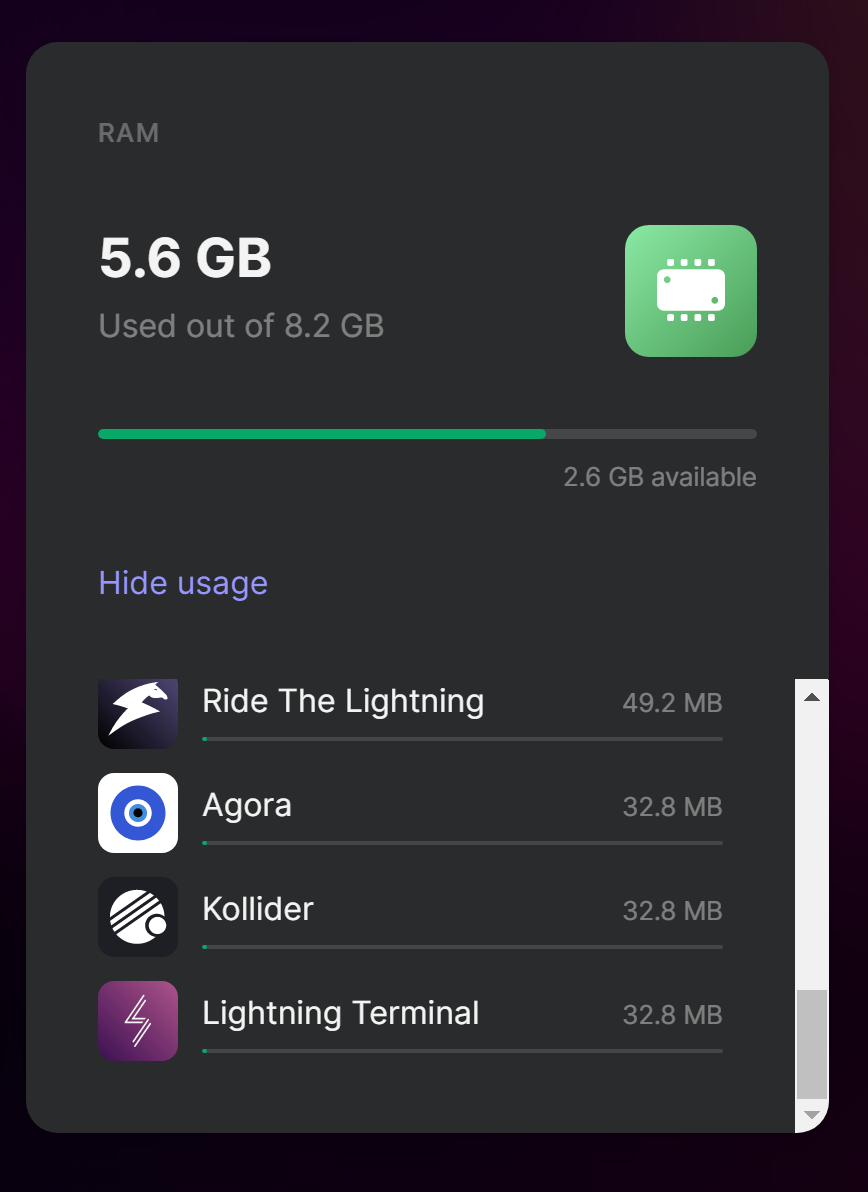This screenshot has height=1192, width=868.
Task: Select the Kollider app name
Action: tap(258, 909)
